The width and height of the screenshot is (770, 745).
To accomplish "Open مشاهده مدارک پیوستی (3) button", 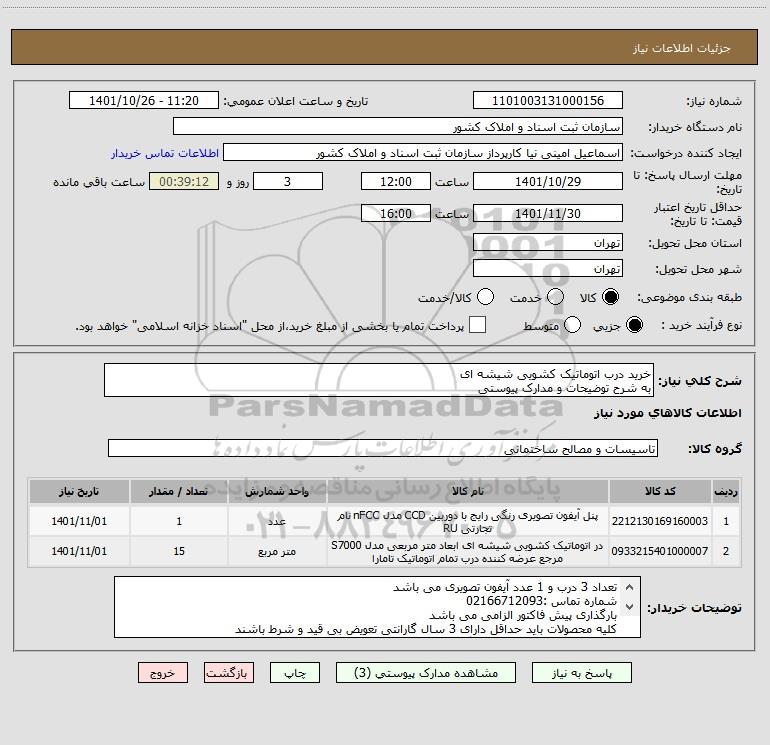I will point(426,673).
